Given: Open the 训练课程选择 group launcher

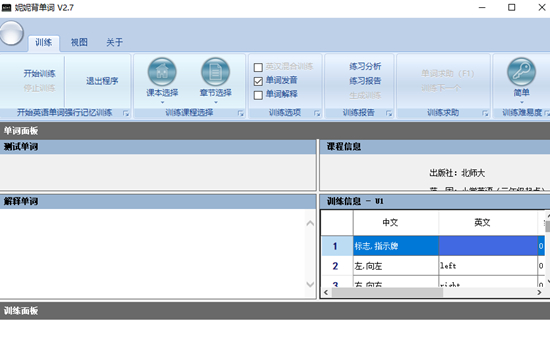Looking at the screenshot, I should 241,113.
